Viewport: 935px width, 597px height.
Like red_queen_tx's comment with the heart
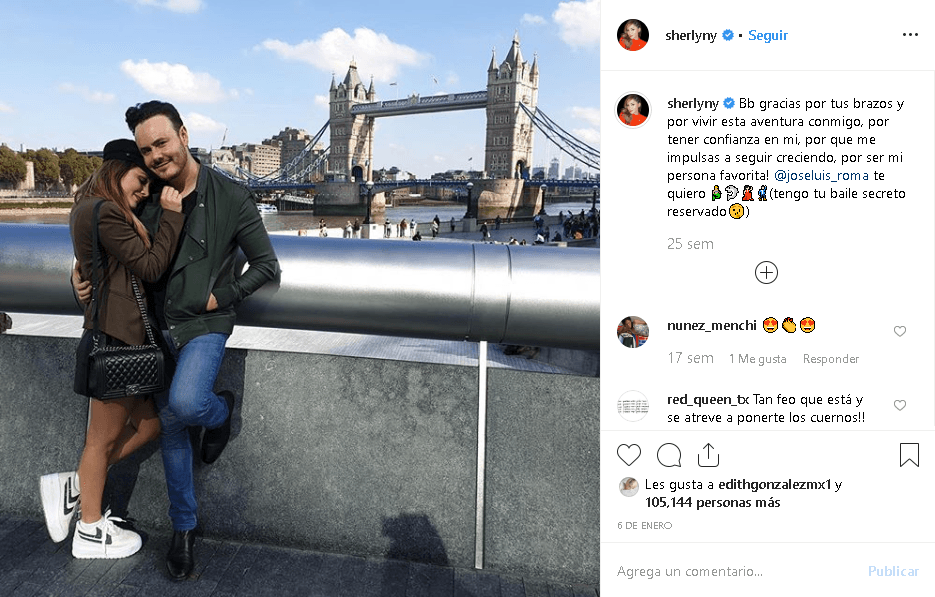pos(900,404)
